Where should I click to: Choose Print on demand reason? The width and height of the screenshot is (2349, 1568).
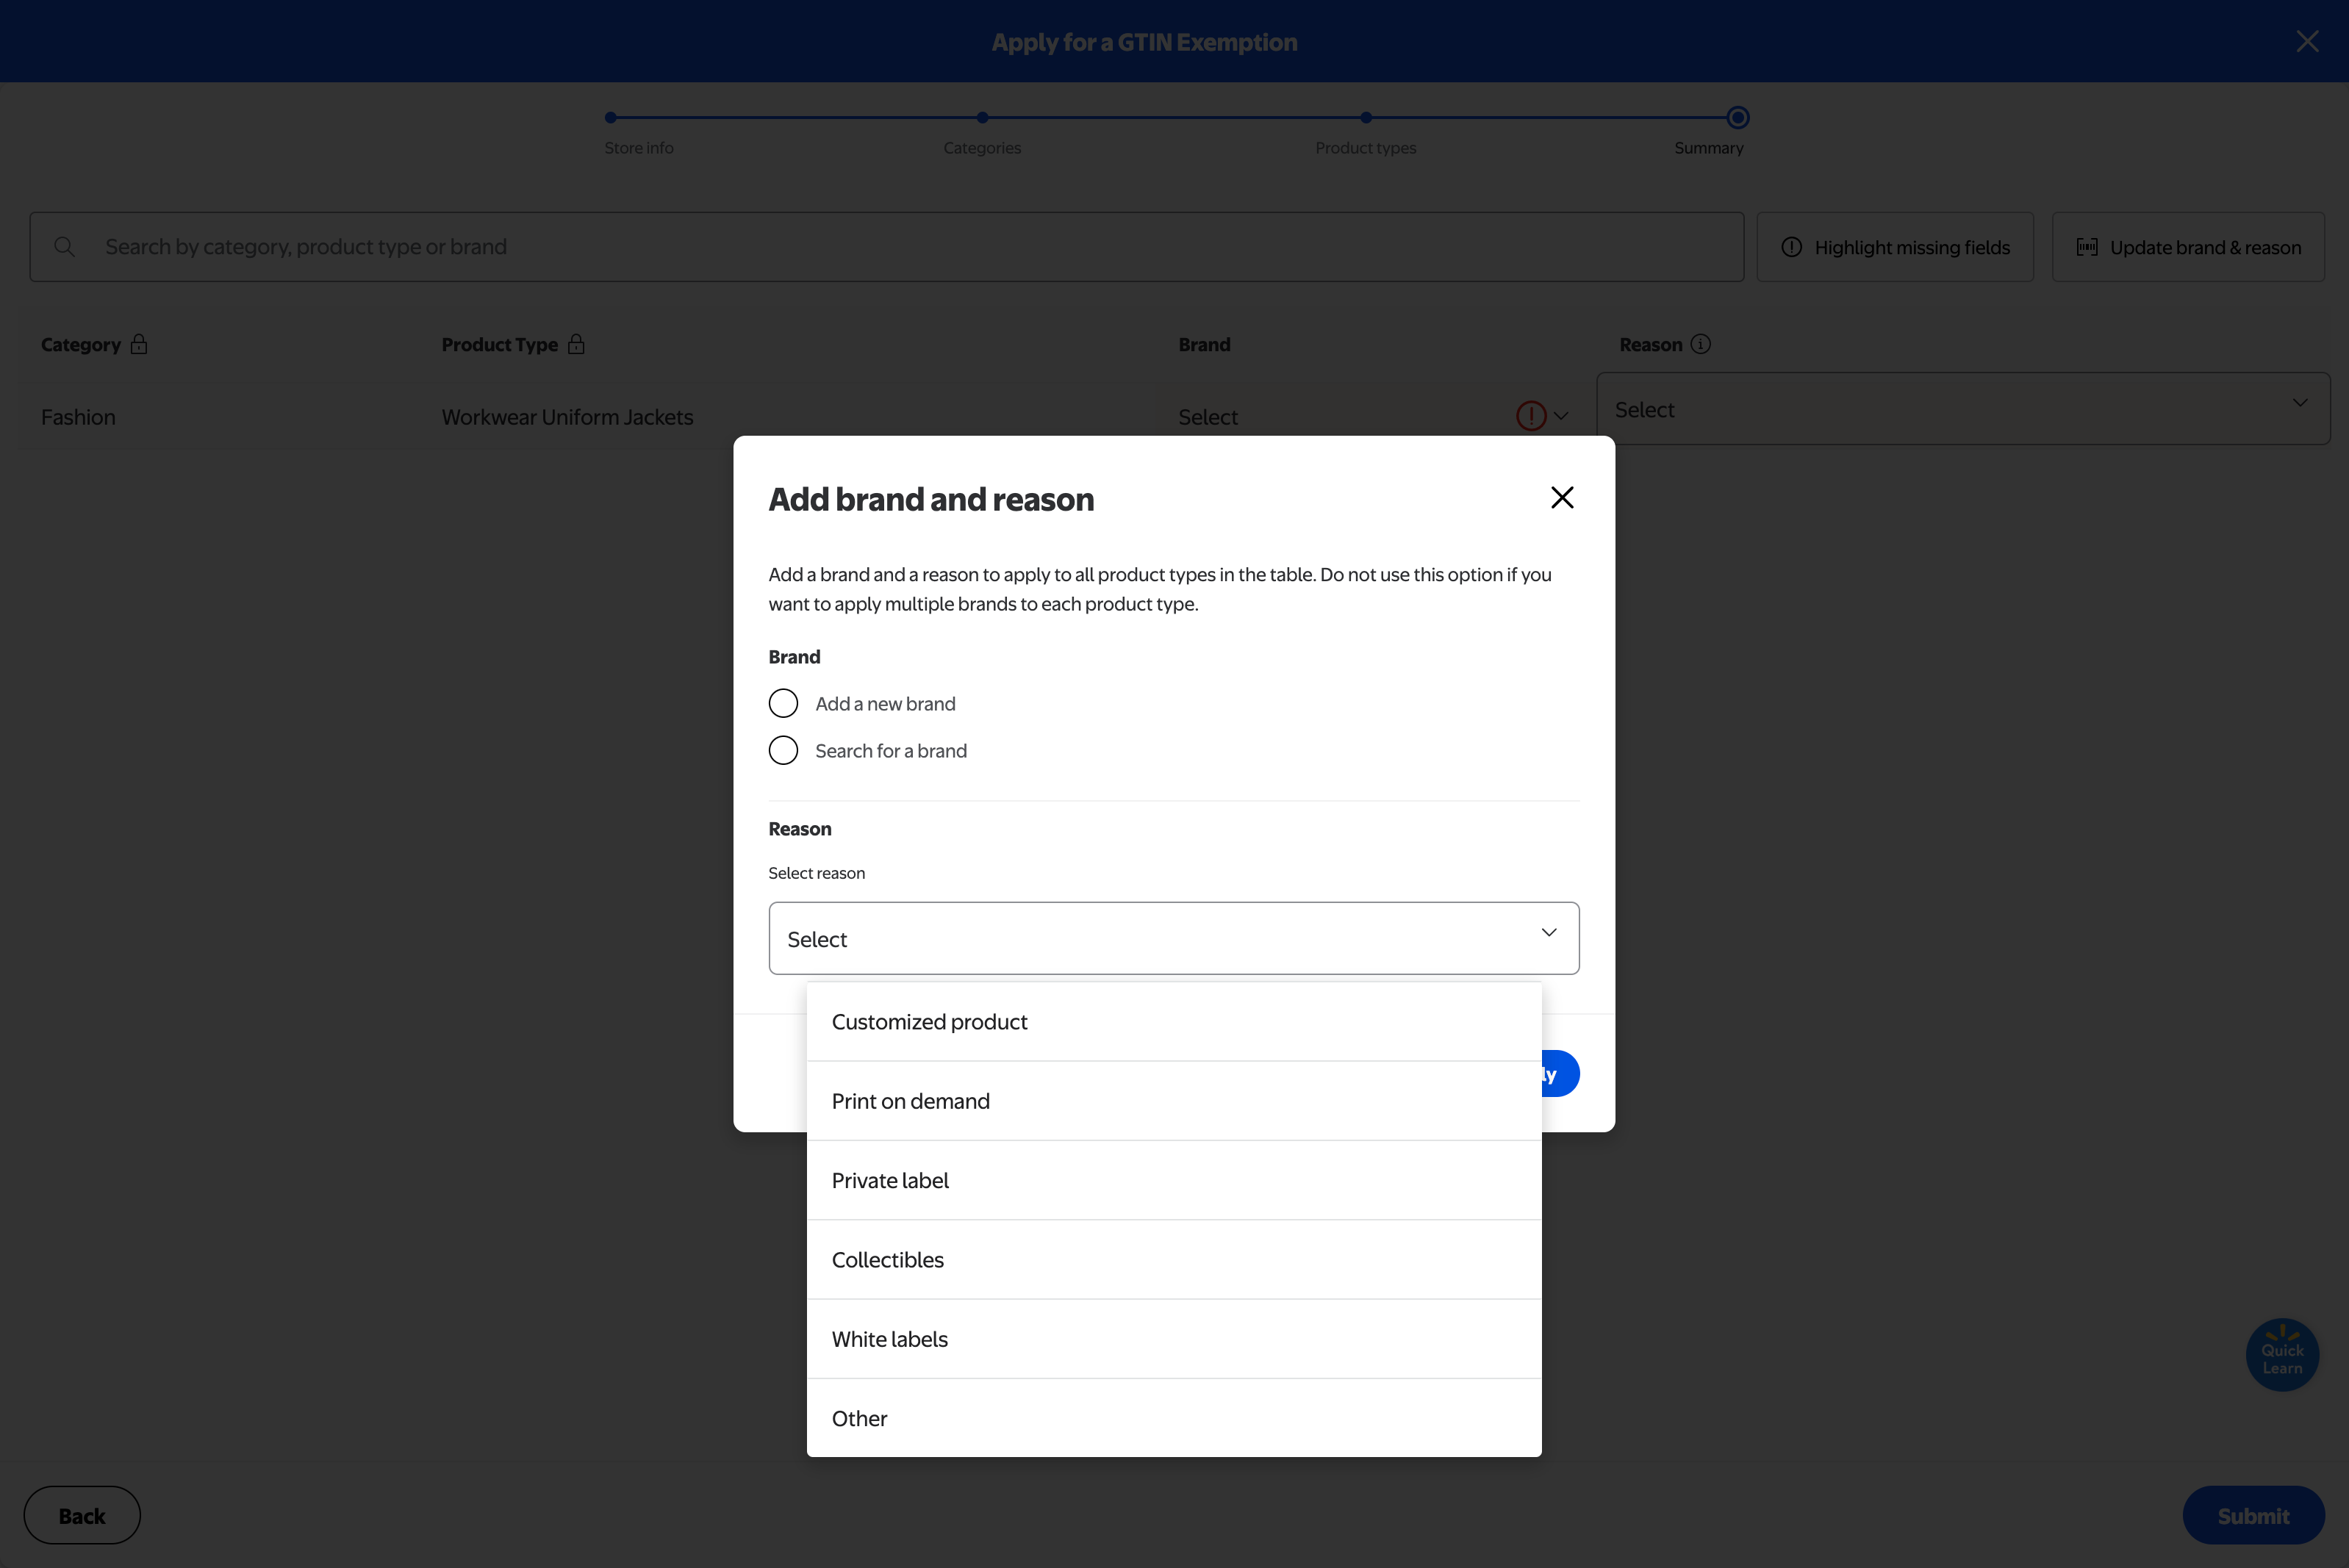1174,1101
